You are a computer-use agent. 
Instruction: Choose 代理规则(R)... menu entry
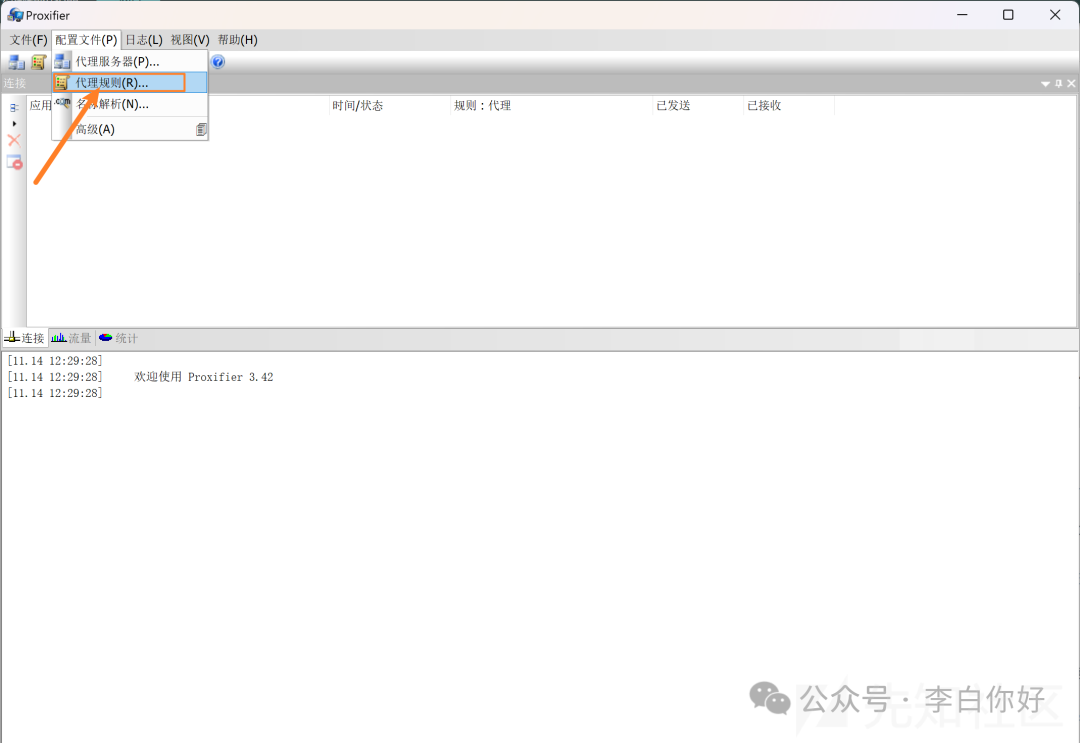point(130,83)
